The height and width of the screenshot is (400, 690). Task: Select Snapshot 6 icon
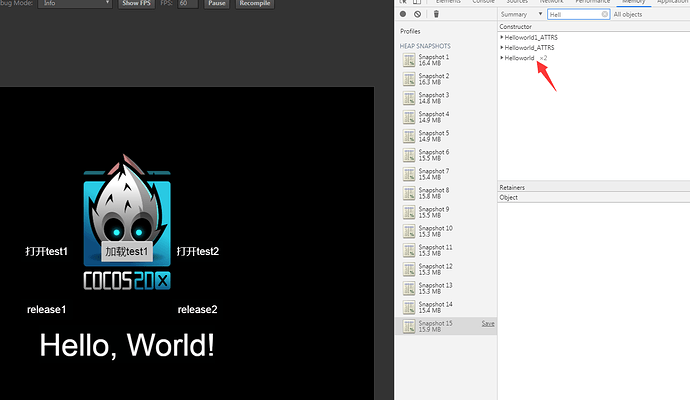[409, 155]
